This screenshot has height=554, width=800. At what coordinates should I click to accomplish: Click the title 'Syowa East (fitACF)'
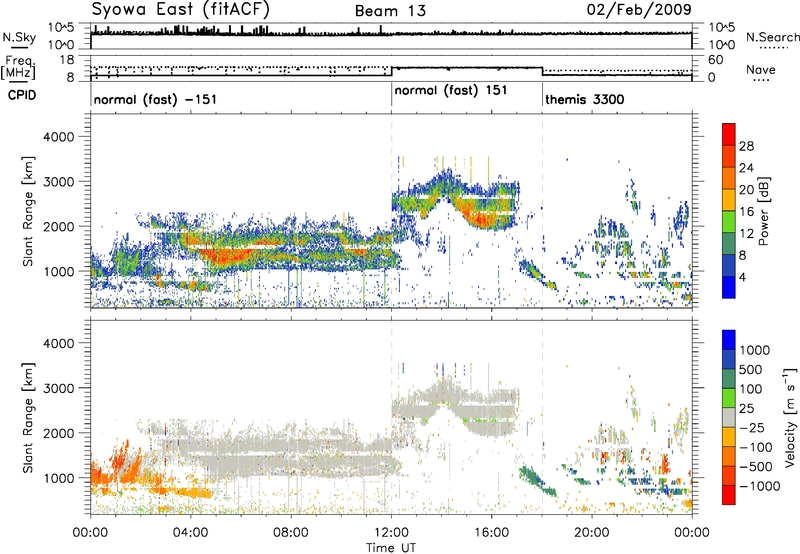pyautogui.click(x=181, y=10)
